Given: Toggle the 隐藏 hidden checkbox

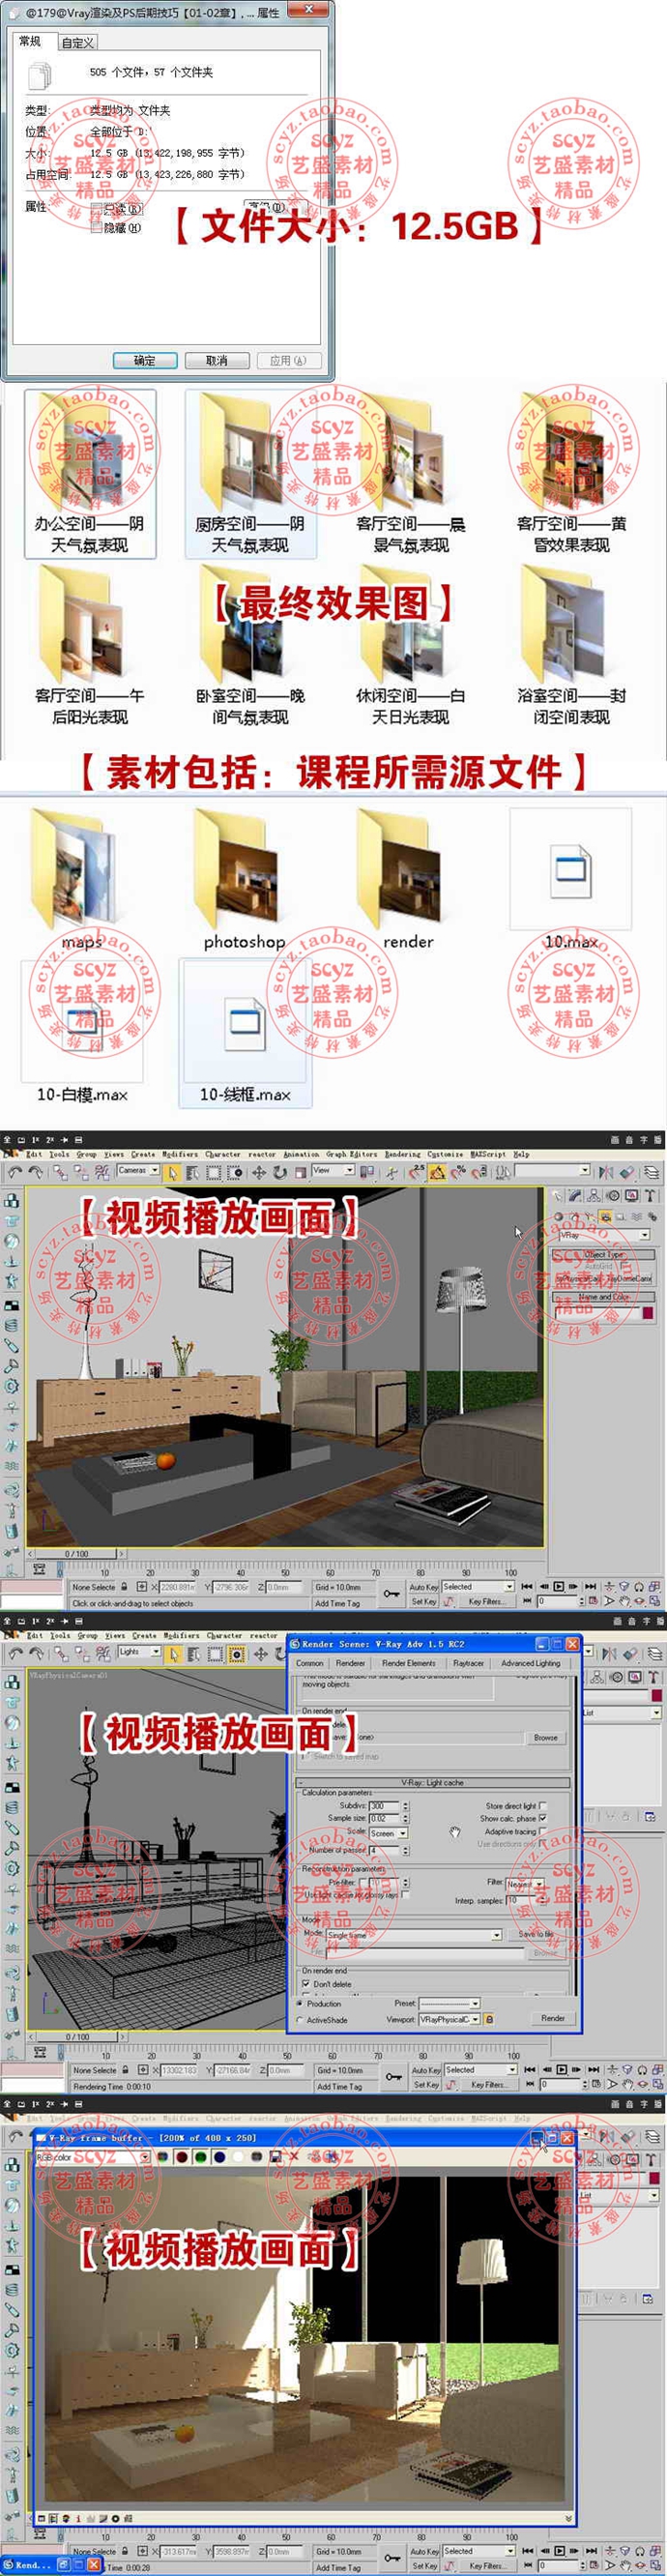Looking at the screenshot, I should tap(96, 227).
